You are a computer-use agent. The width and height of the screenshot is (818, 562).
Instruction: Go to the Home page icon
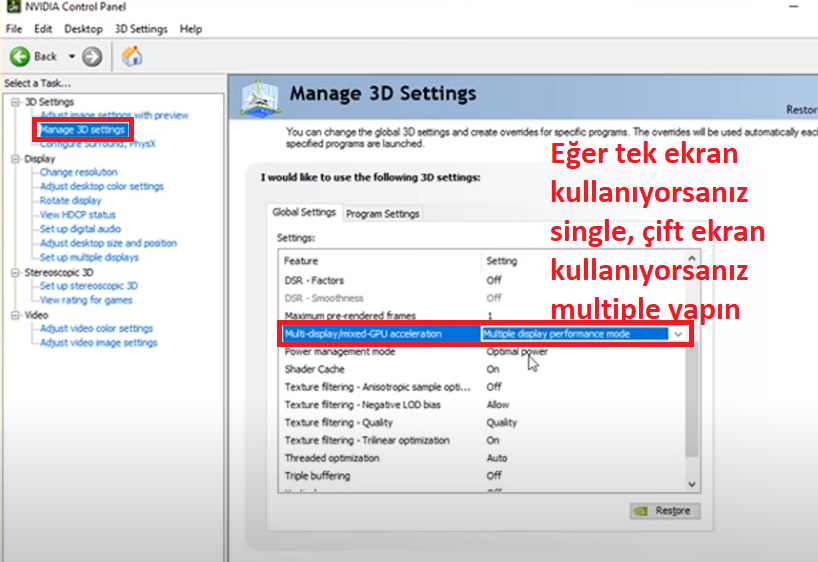pos(132,56)
